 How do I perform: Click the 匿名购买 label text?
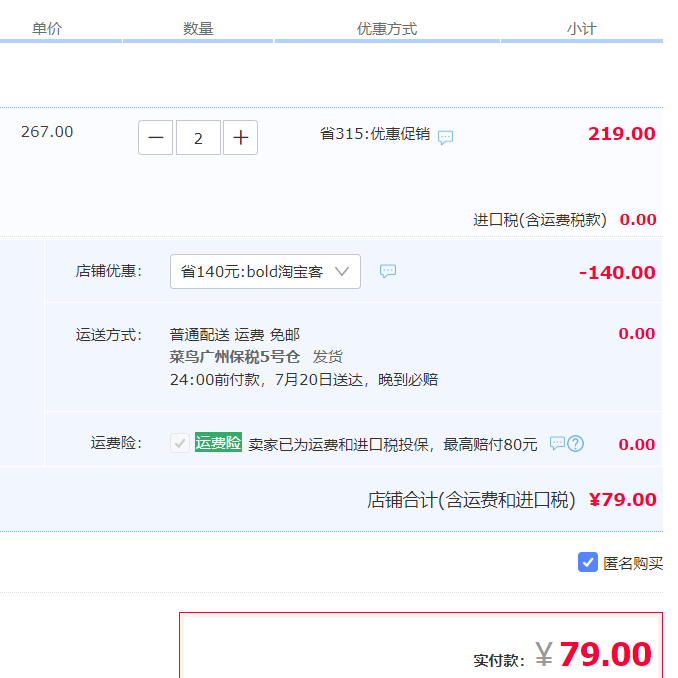(x=633, y=563)
